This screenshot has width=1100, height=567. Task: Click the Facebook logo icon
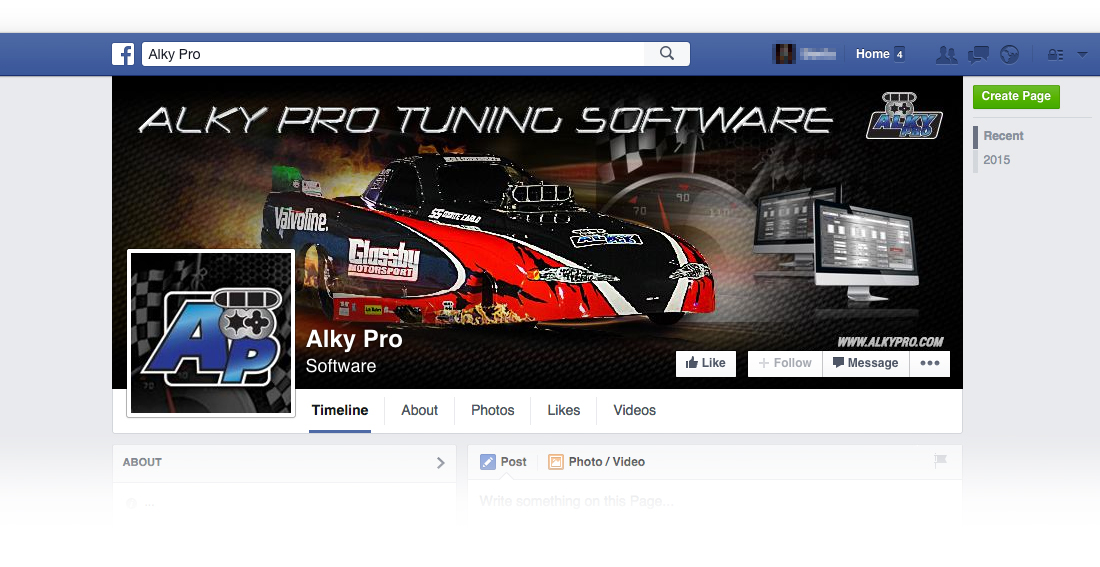pos(123,54)
